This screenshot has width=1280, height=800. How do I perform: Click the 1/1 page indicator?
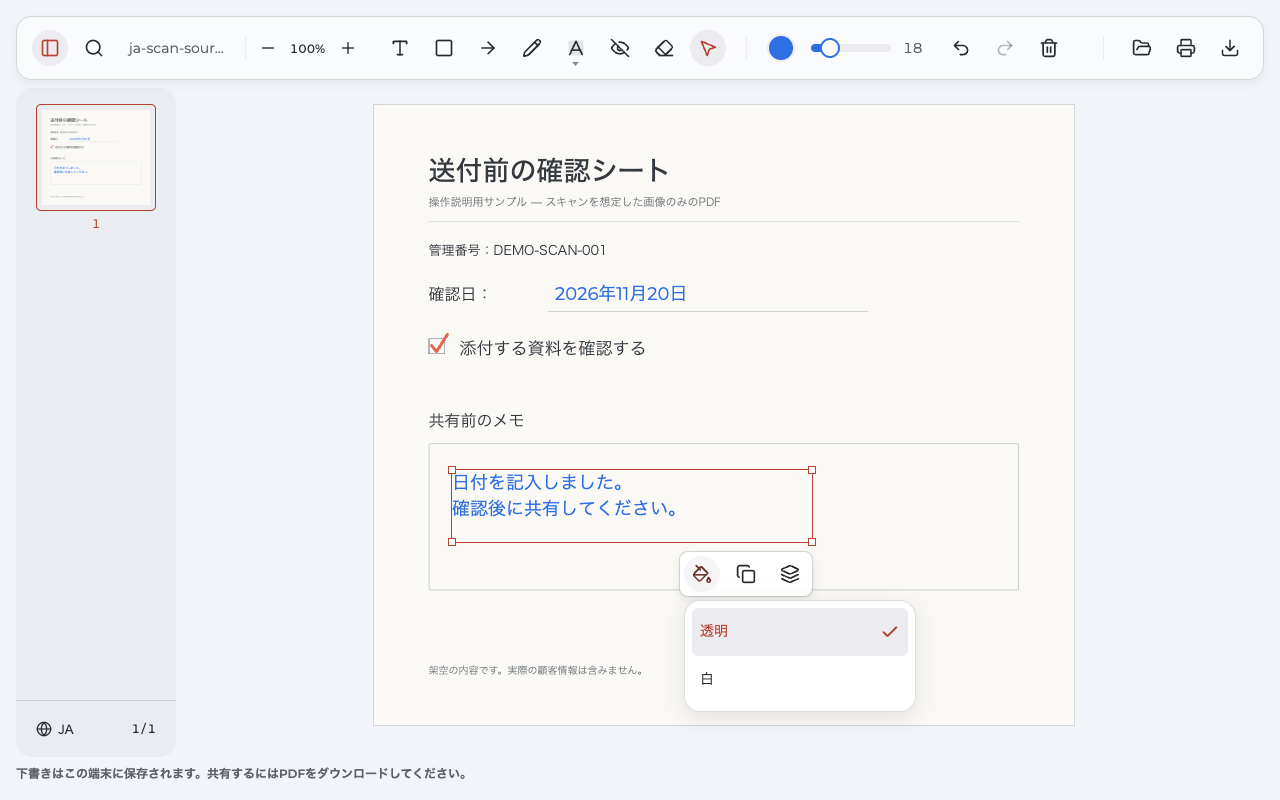[x=144, y=729]
